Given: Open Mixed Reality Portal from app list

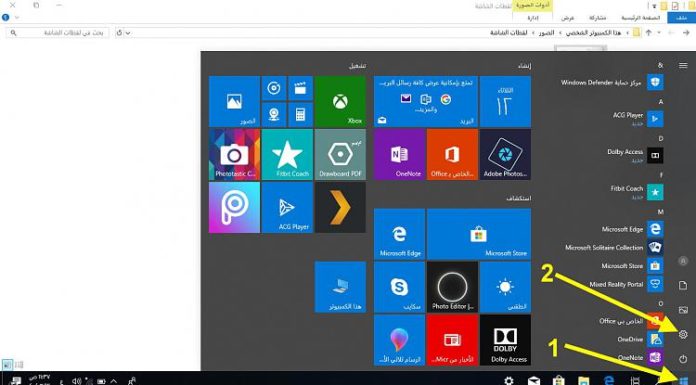Looking at the screenshot, I should [x=626, y=284].
